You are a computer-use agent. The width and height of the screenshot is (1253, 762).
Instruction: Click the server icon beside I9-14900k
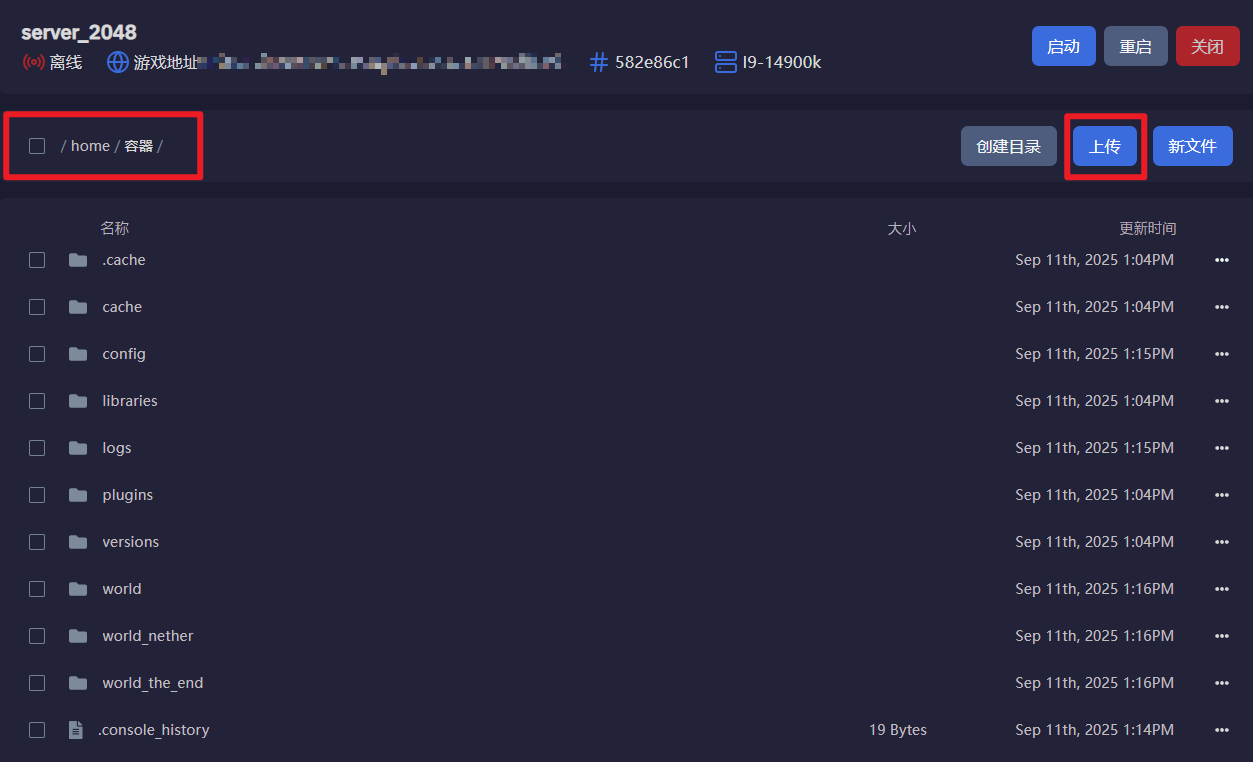(726, 62)
